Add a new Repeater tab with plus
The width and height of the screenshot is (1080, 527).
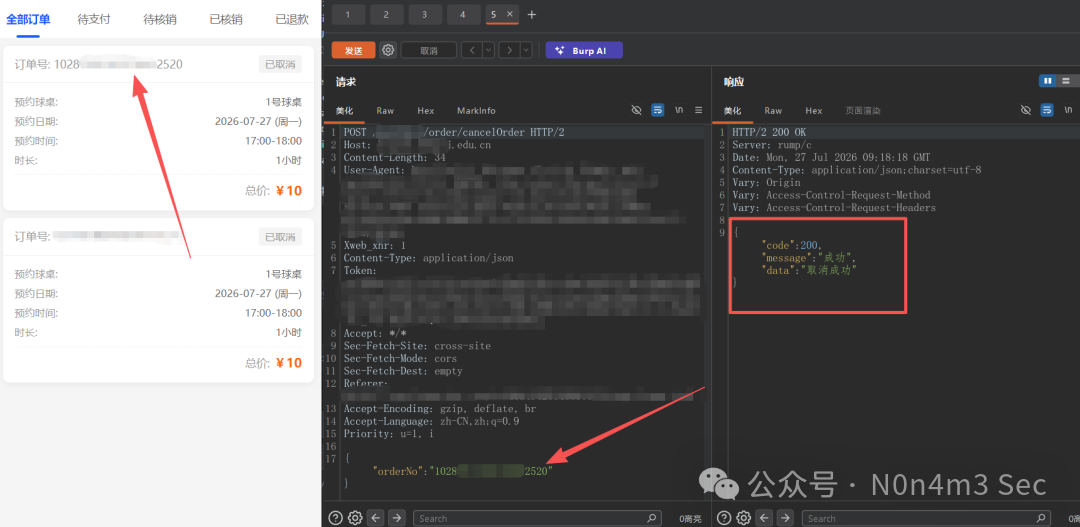tap(531, 14)
